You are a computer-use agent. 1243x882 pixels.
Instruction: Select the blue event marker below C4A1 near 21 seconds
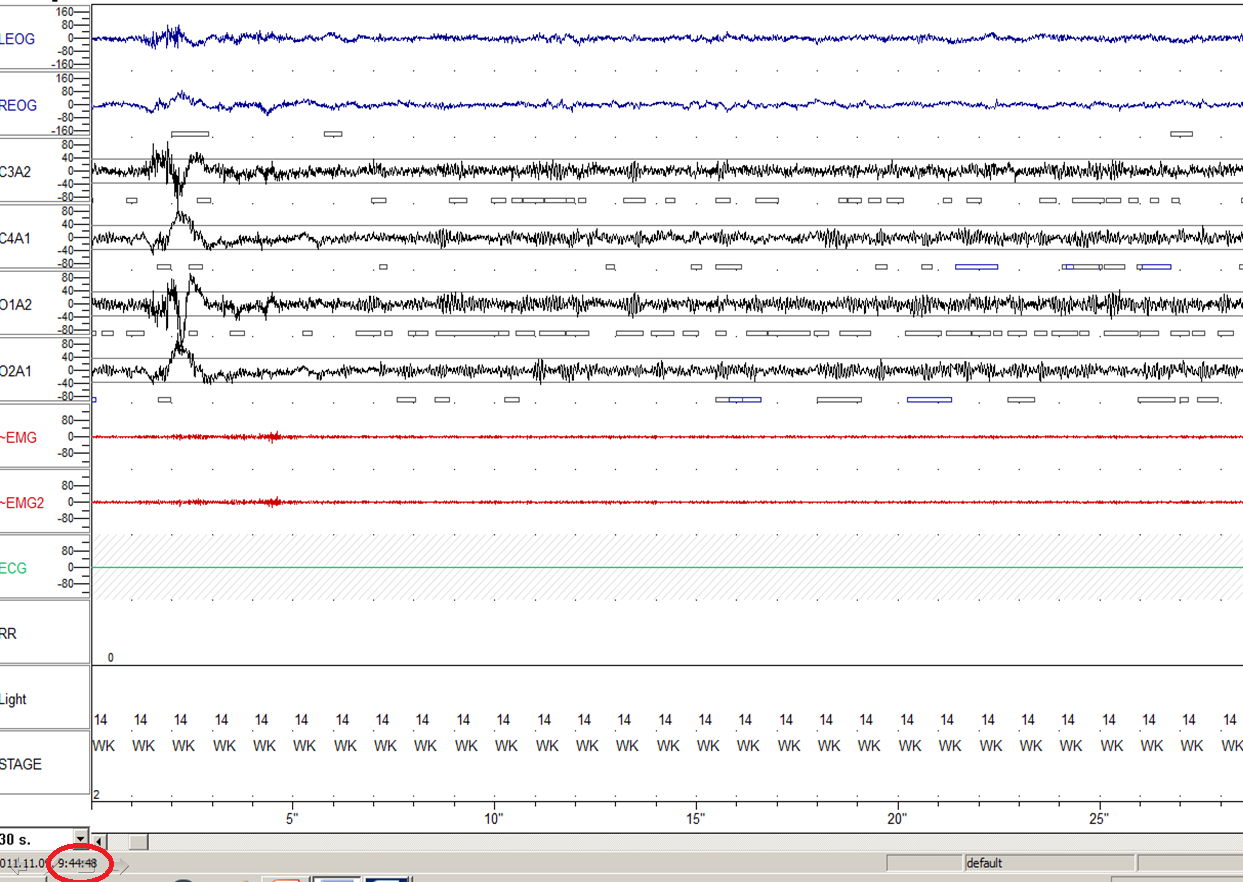(977, 267)
